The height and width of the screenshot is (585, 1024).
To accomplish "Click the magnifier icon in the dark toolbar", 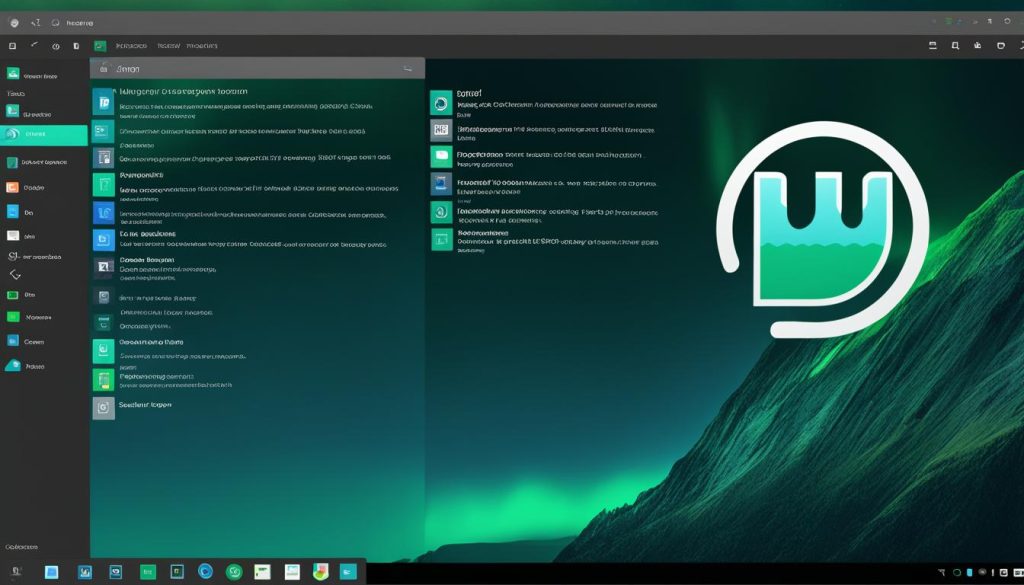I will [955, 46].
